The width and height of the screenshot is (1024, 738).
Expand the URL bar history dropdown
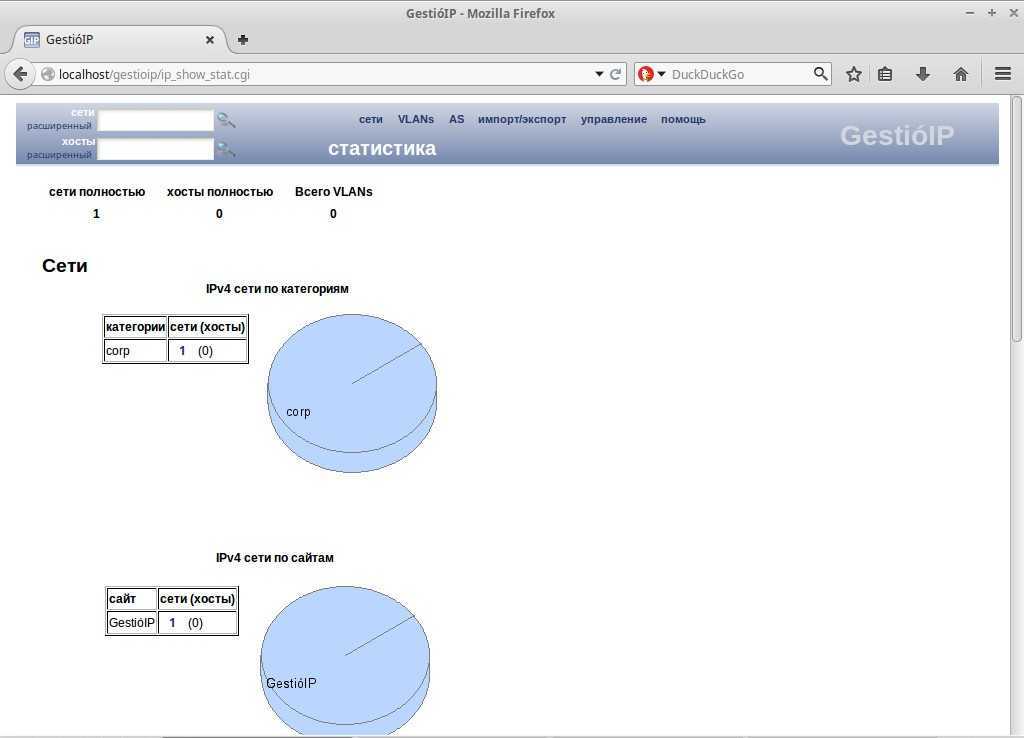coord(599,74)
